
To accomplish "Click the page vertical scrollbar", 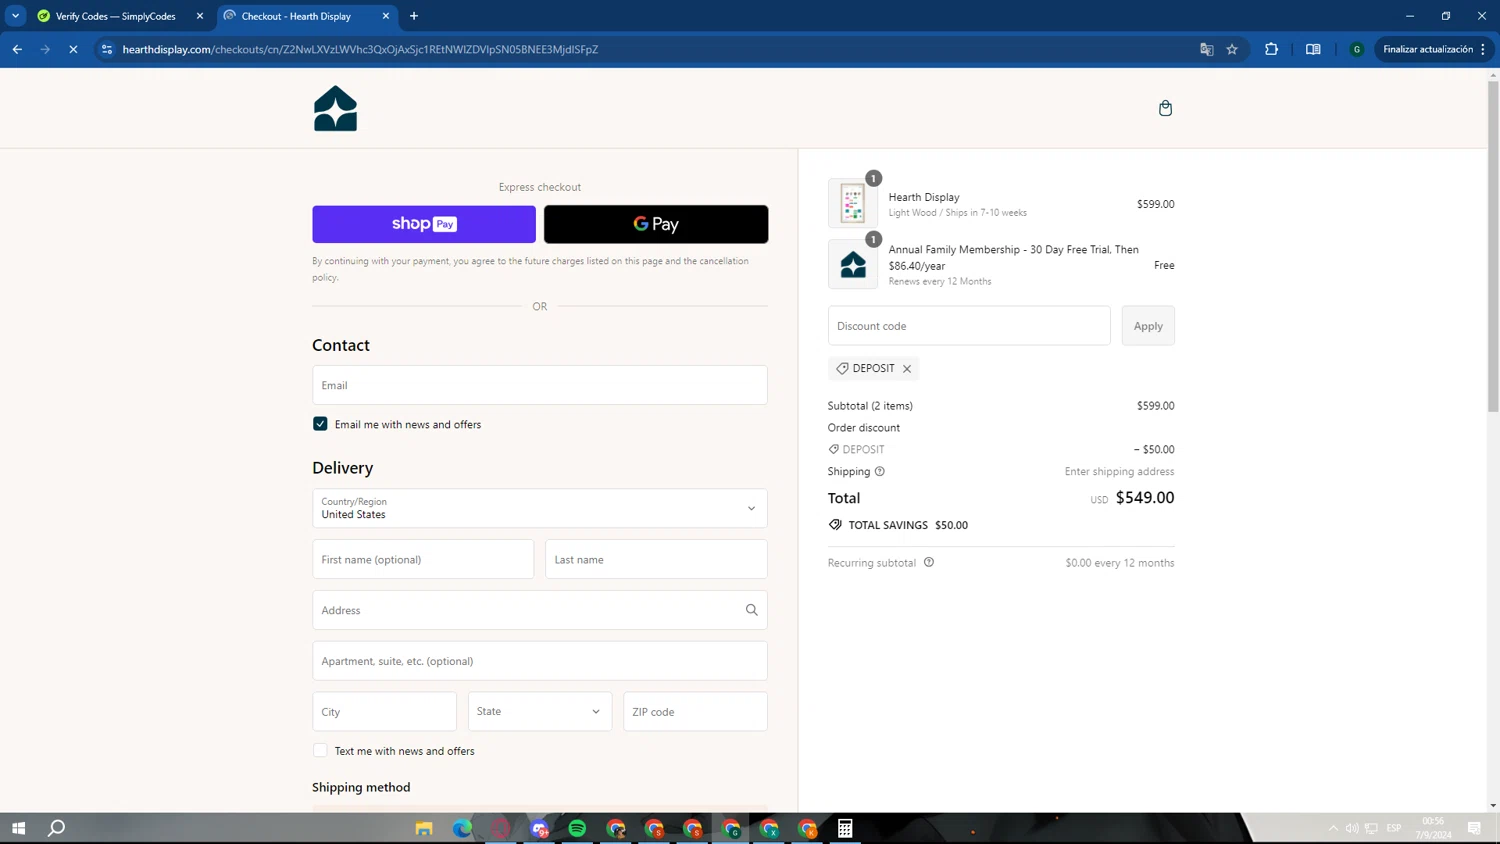I will click(1493, 247).
